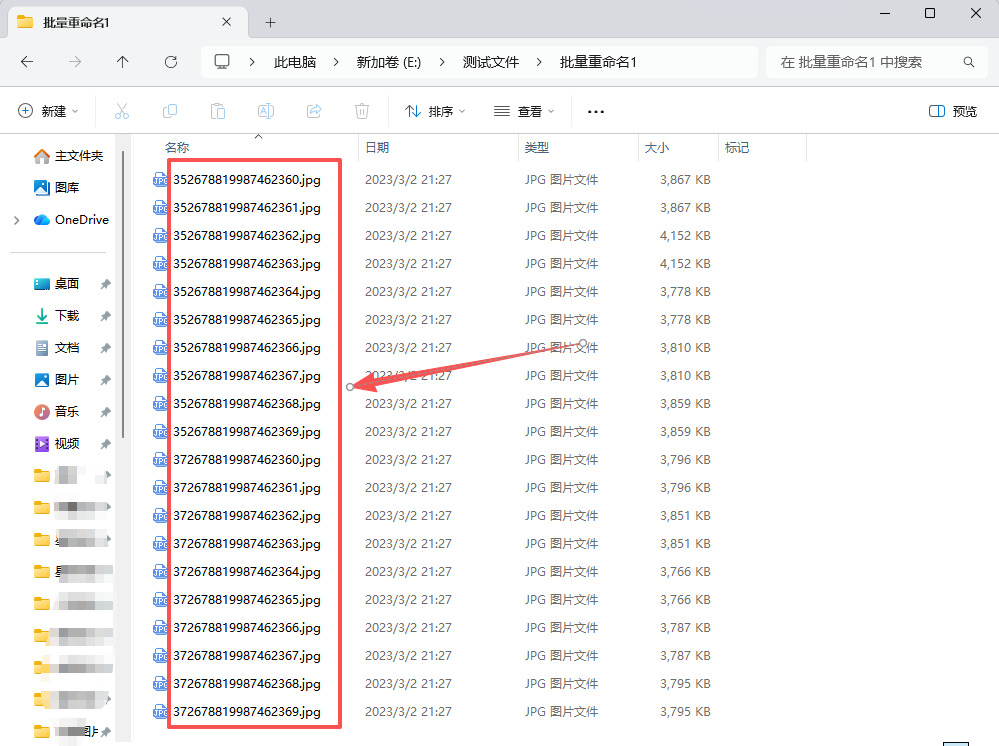Select file 352678819987462369.jpg
This screenshot has height=746, width=999.
[x=247, y=432]
